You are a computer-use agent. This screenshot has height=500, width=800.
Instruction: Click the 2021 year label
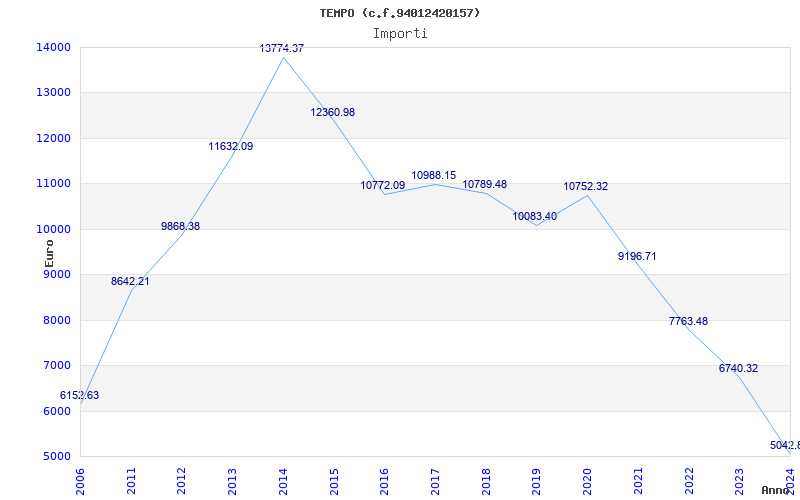[638, 482]
